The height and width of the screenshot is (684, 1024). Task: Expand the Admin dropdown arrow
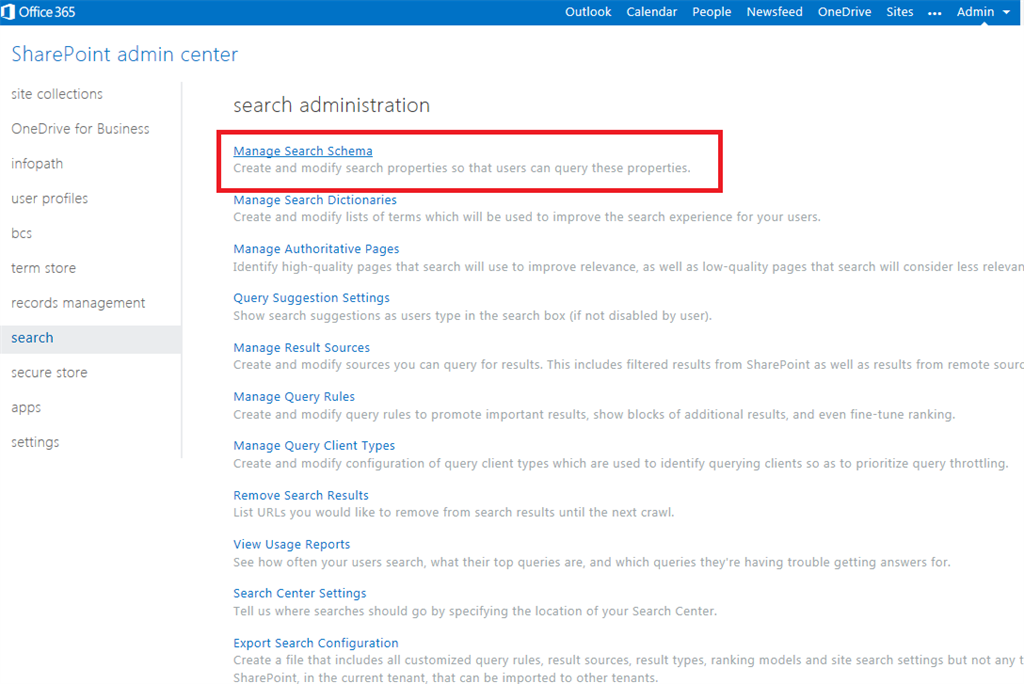pos(1006,12)
